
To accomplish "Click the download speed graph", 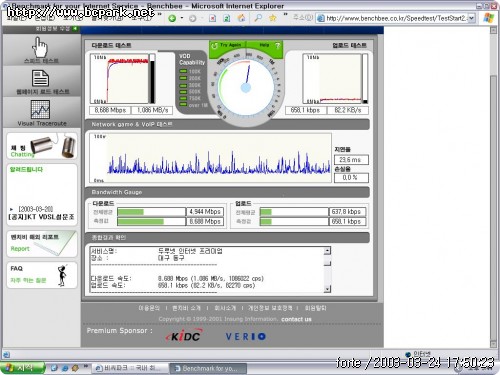I will coord(120,79).
